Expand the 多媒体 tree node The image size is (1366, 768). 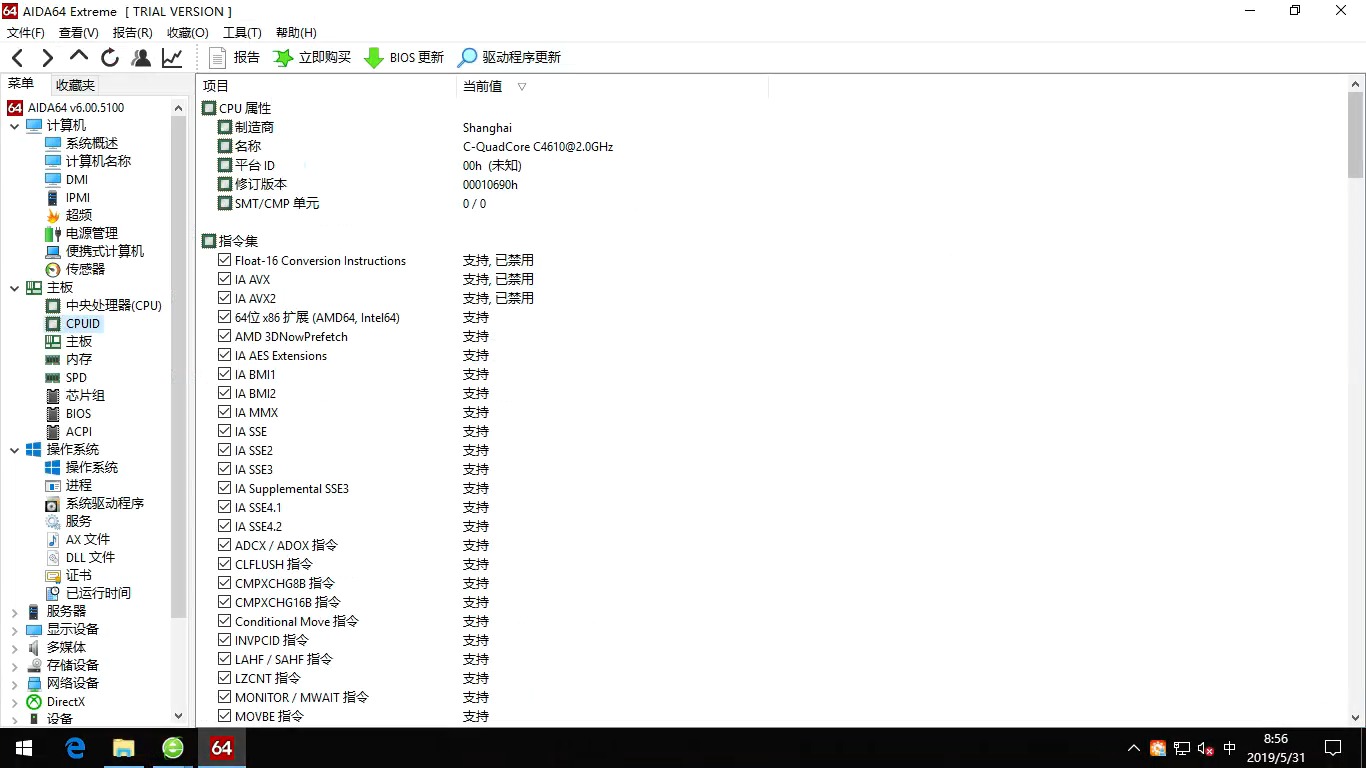(x=15, y=648)
